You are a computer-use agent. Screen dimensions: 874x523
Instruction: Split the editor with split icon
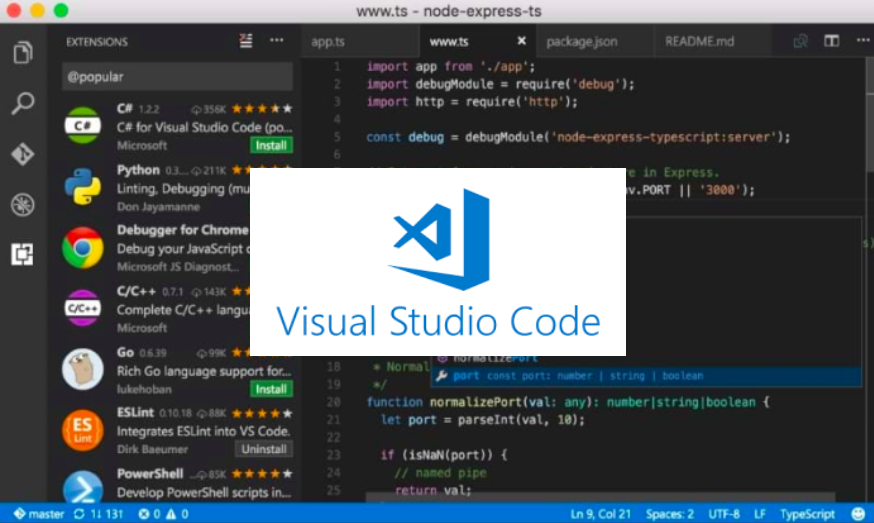pyautogui.click(x=832, y=41)
